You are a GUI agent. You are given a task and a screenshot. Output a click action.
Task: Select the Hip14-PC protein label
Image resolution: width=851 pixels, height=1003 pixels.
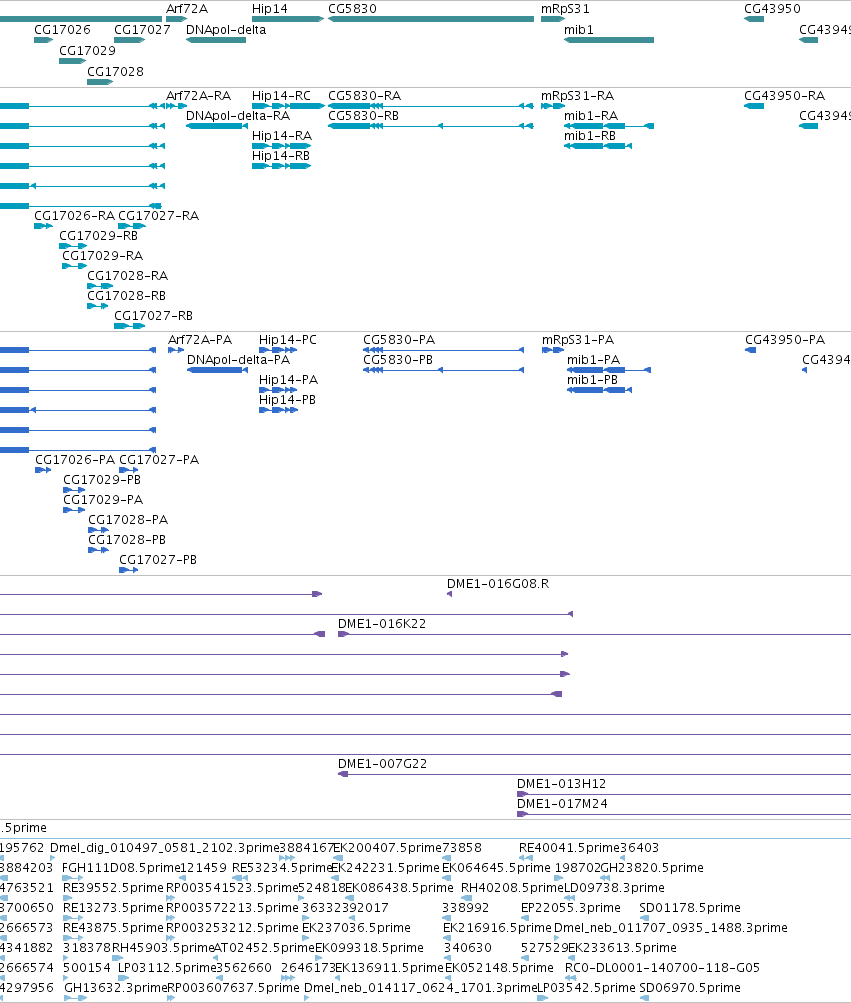click(x=288, y=340)
